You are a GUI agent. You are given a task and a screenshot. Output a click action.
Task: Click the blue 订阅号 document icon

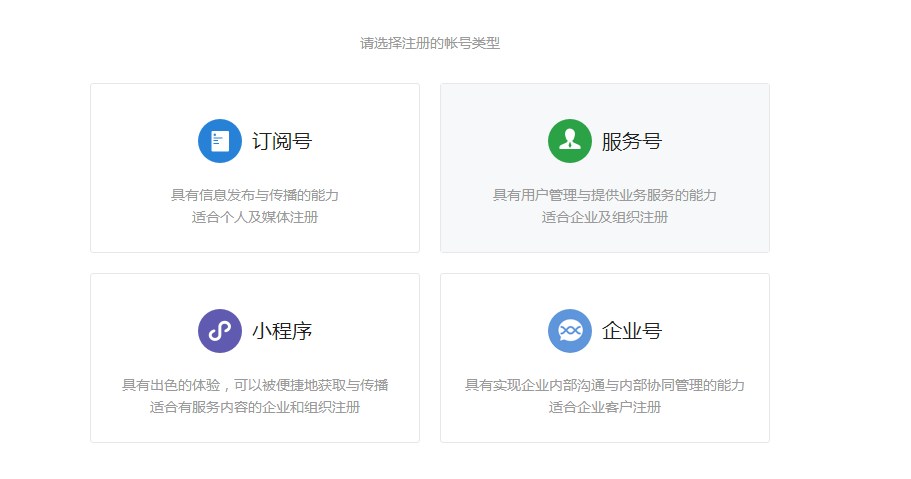(220, 141)
